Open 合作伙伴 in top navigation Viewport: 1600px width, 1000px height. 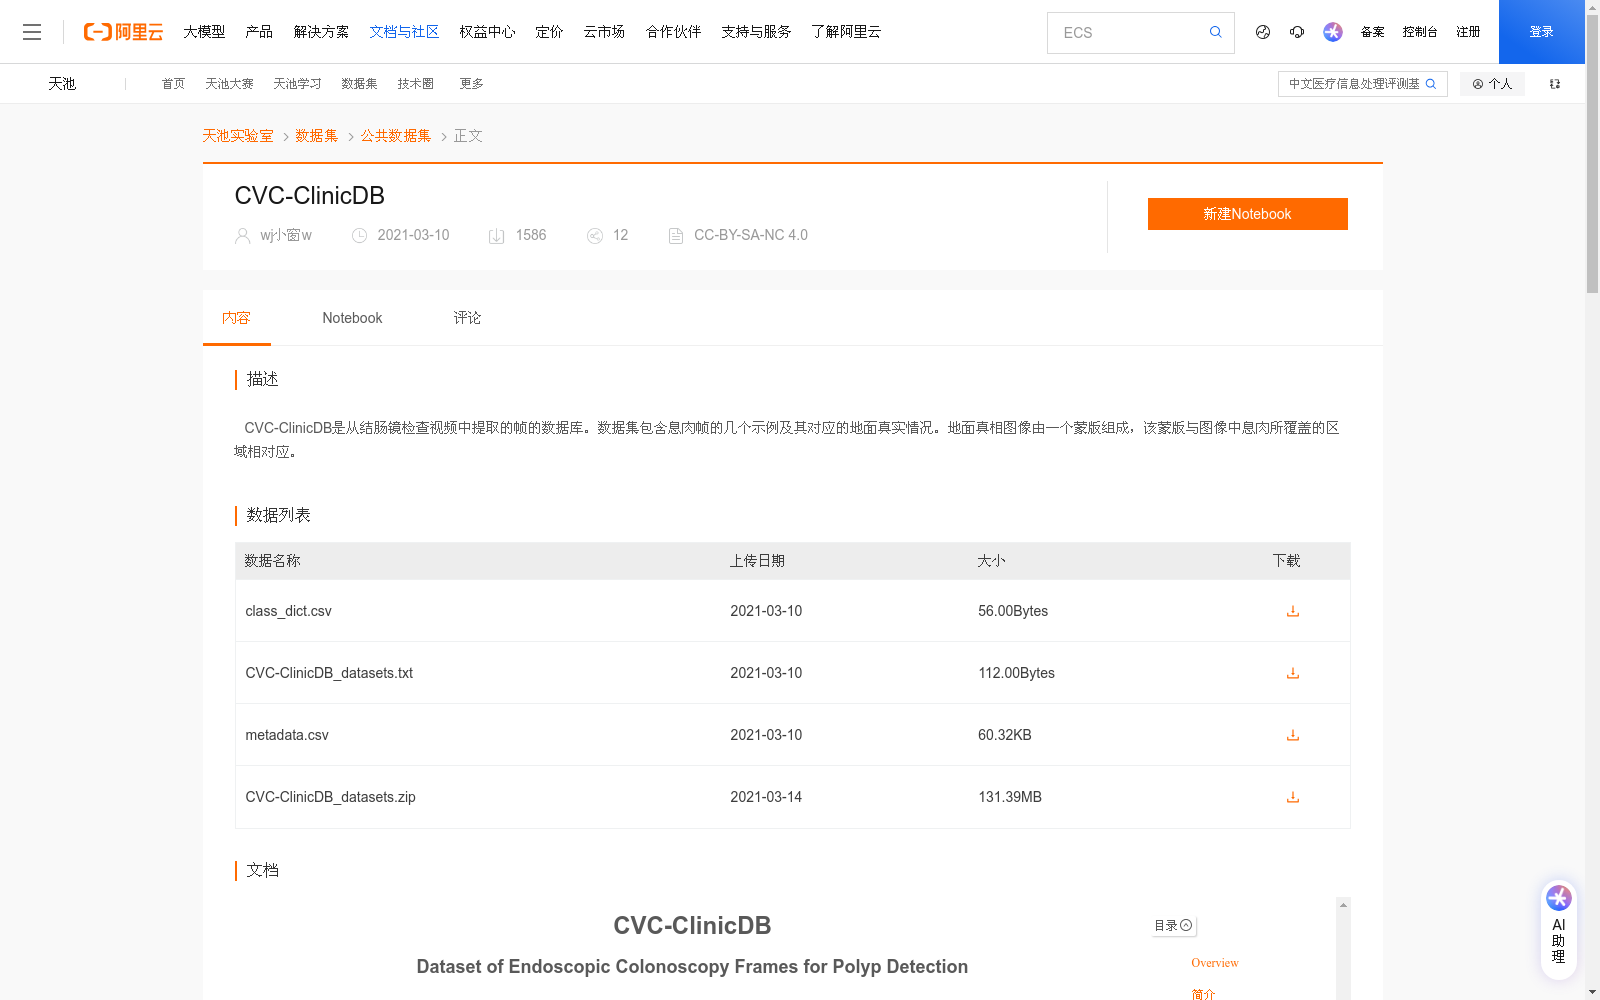tap(673, 32)
